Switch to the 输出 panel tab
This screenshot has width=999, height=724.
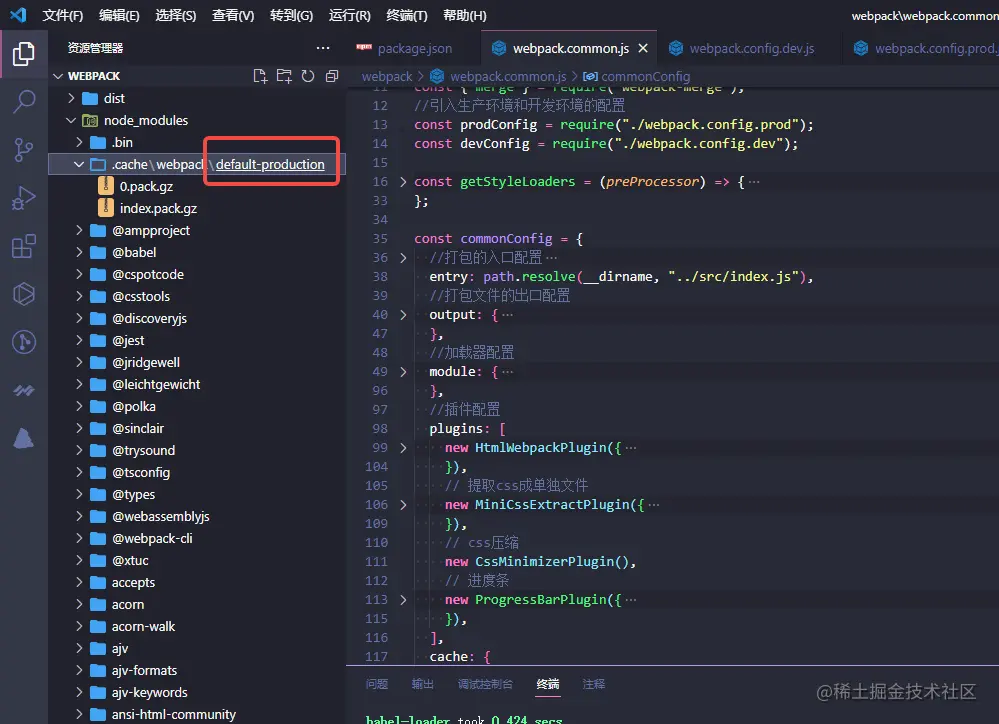point(422,684)
